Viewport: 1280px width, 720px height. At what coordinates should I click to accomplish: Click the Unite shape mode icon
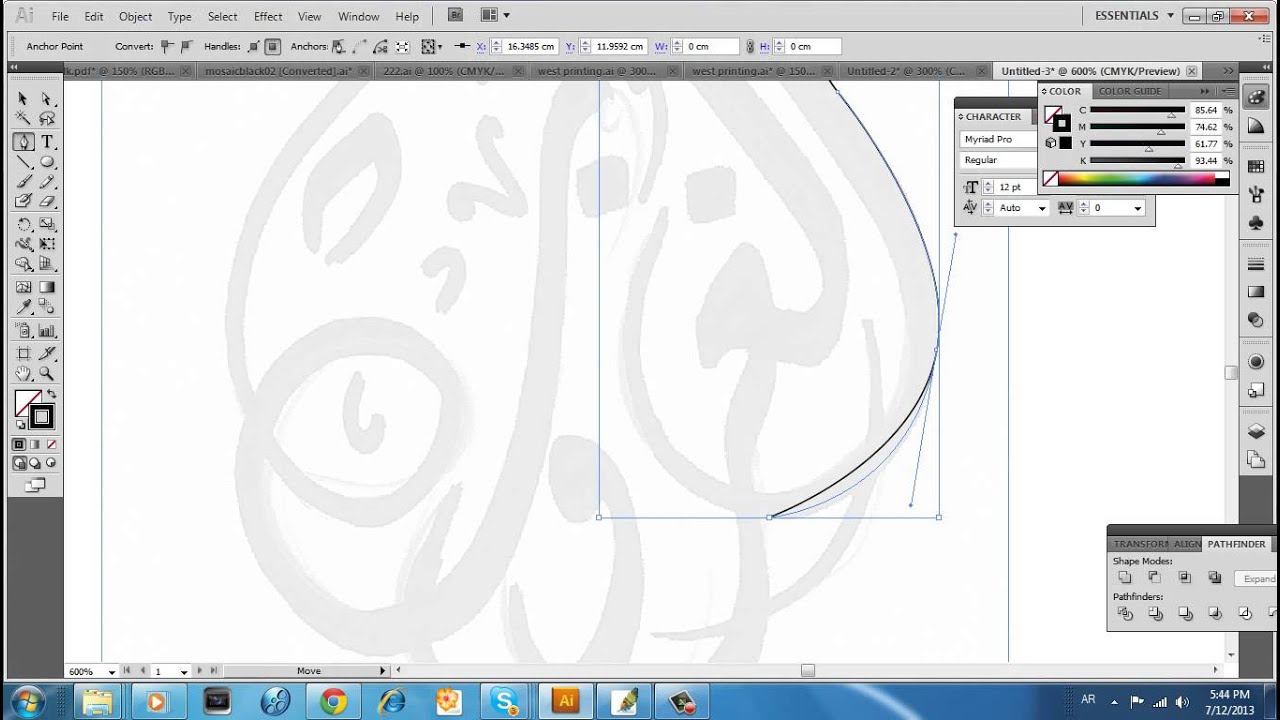(1125, 578)
